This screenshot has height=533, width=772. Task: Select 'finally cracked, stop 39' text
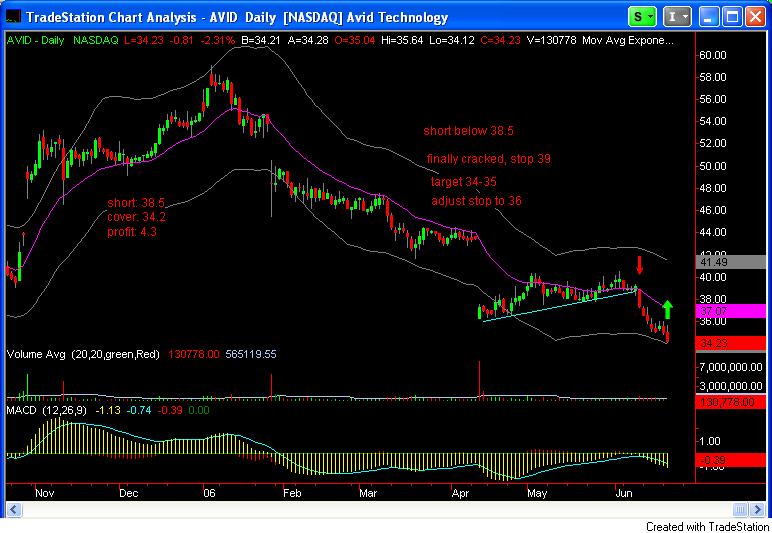point(488,159)
